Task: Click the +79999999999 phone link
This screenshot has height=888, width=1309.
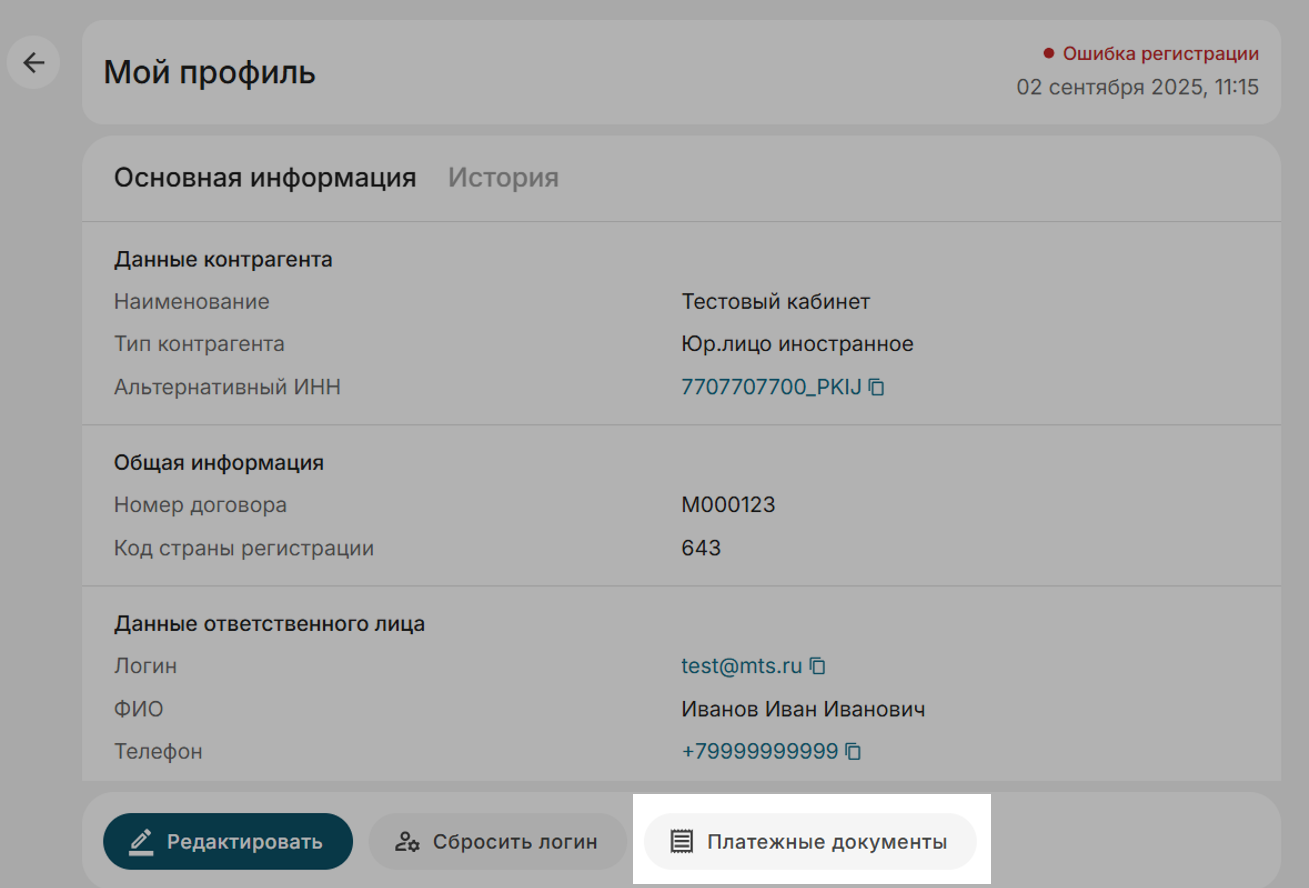Action: [x=759, y=751]
